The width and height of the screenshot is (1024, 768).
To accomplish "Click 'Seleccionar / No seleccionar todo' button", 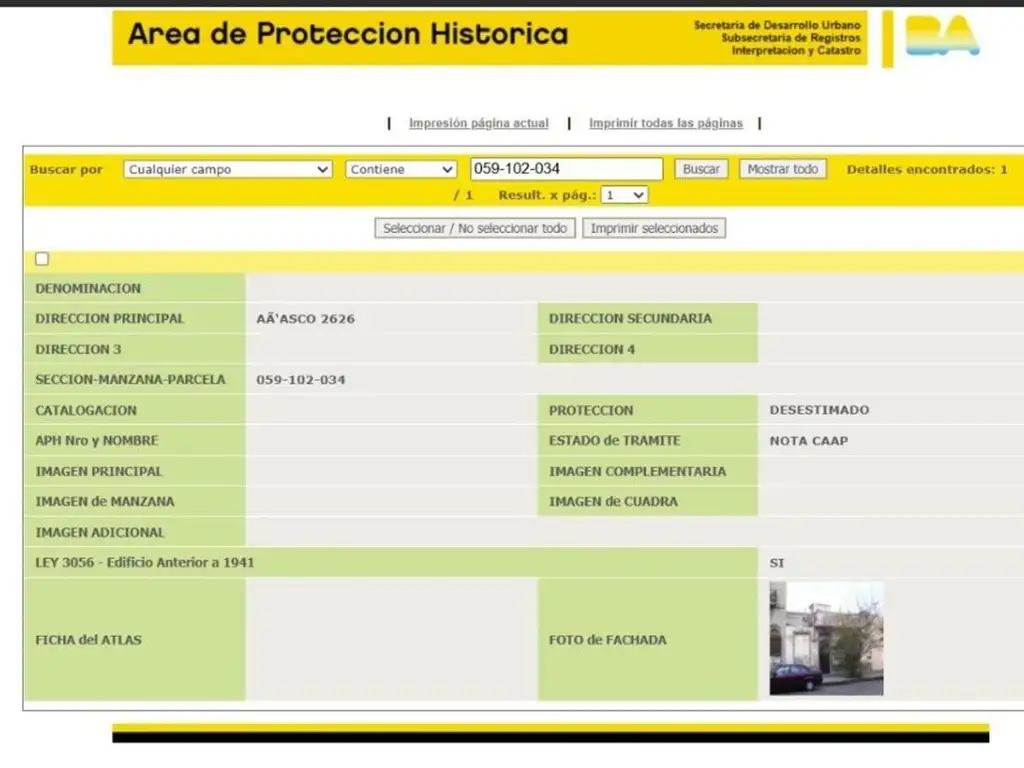I will pyautogui.click(x=475, y=228).
